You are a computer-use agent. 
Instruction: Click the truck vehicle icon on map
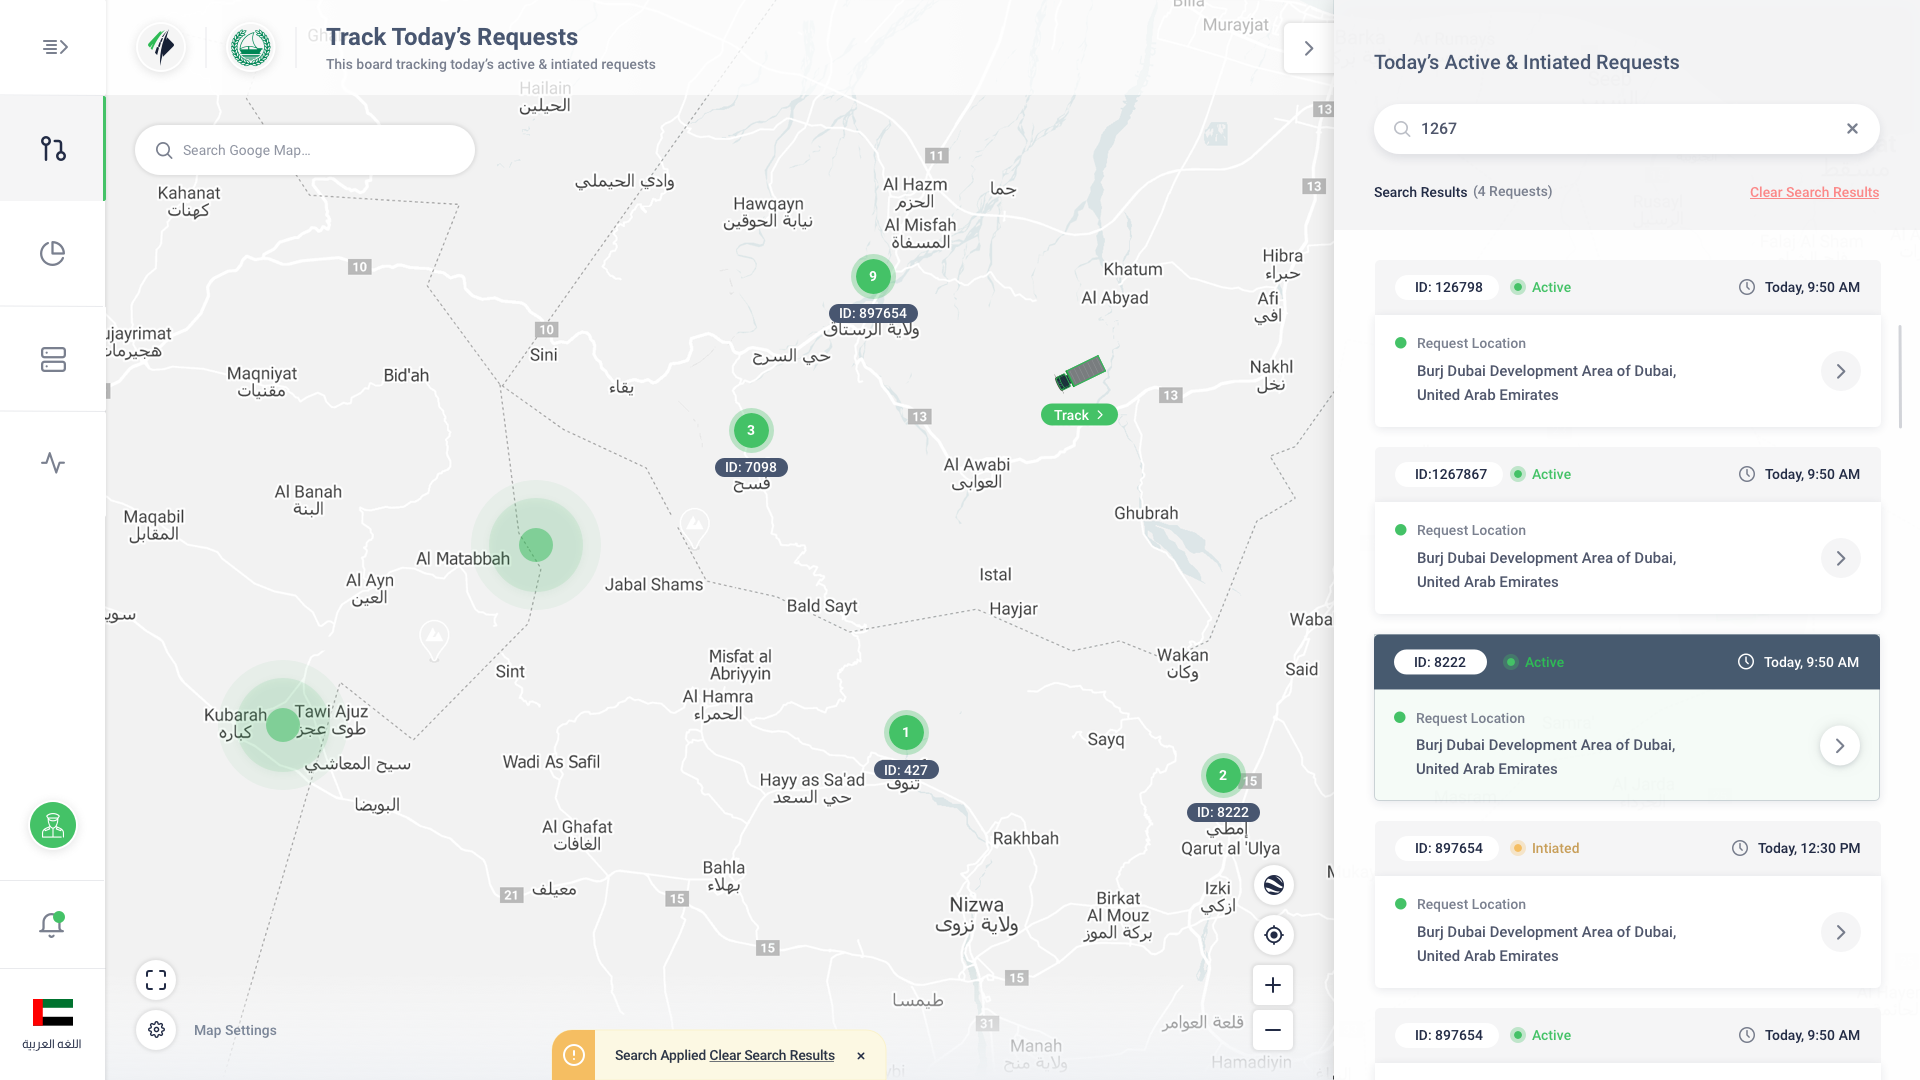coord(1080,373)
